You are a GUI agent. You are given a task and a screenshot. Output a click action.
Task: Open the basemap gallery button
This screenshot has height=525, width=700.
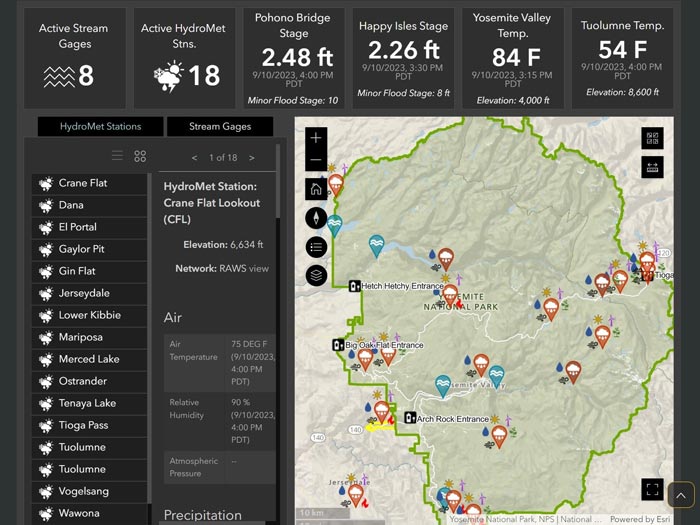(652, 138)
